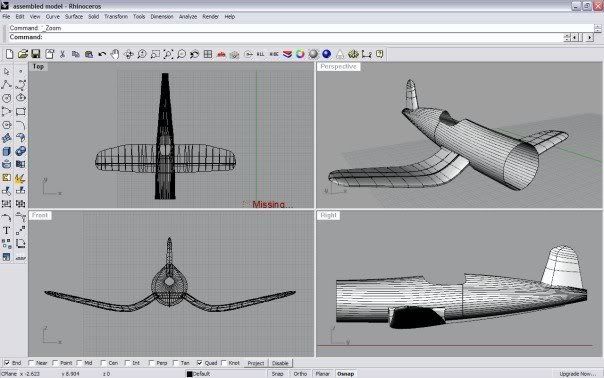Click the Project osnap button
This screenshot has width=604, height=378.
(x=256, y=363)
